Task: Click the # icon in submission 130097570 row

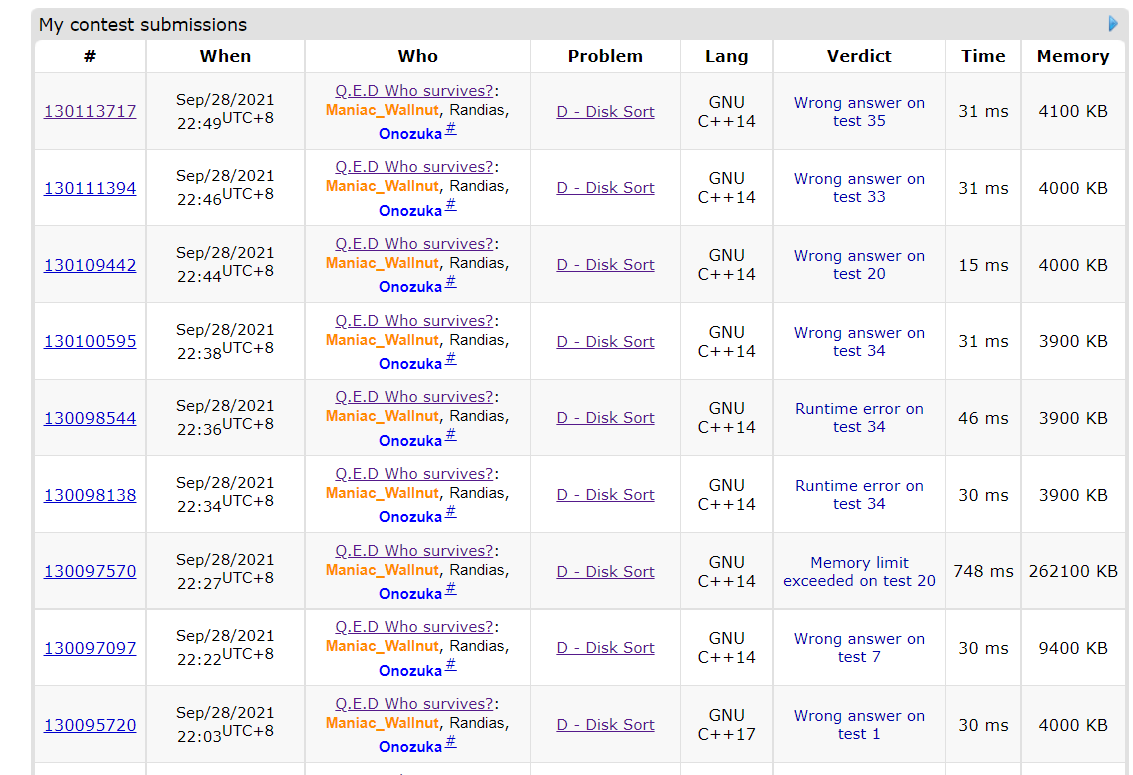Action: pos(450,590)
